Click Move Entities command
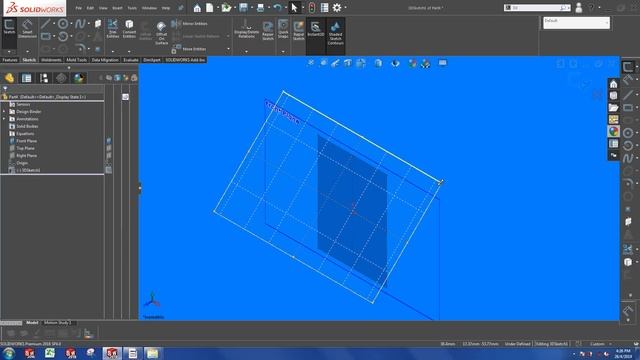640x360 pixels. point(189,49)
